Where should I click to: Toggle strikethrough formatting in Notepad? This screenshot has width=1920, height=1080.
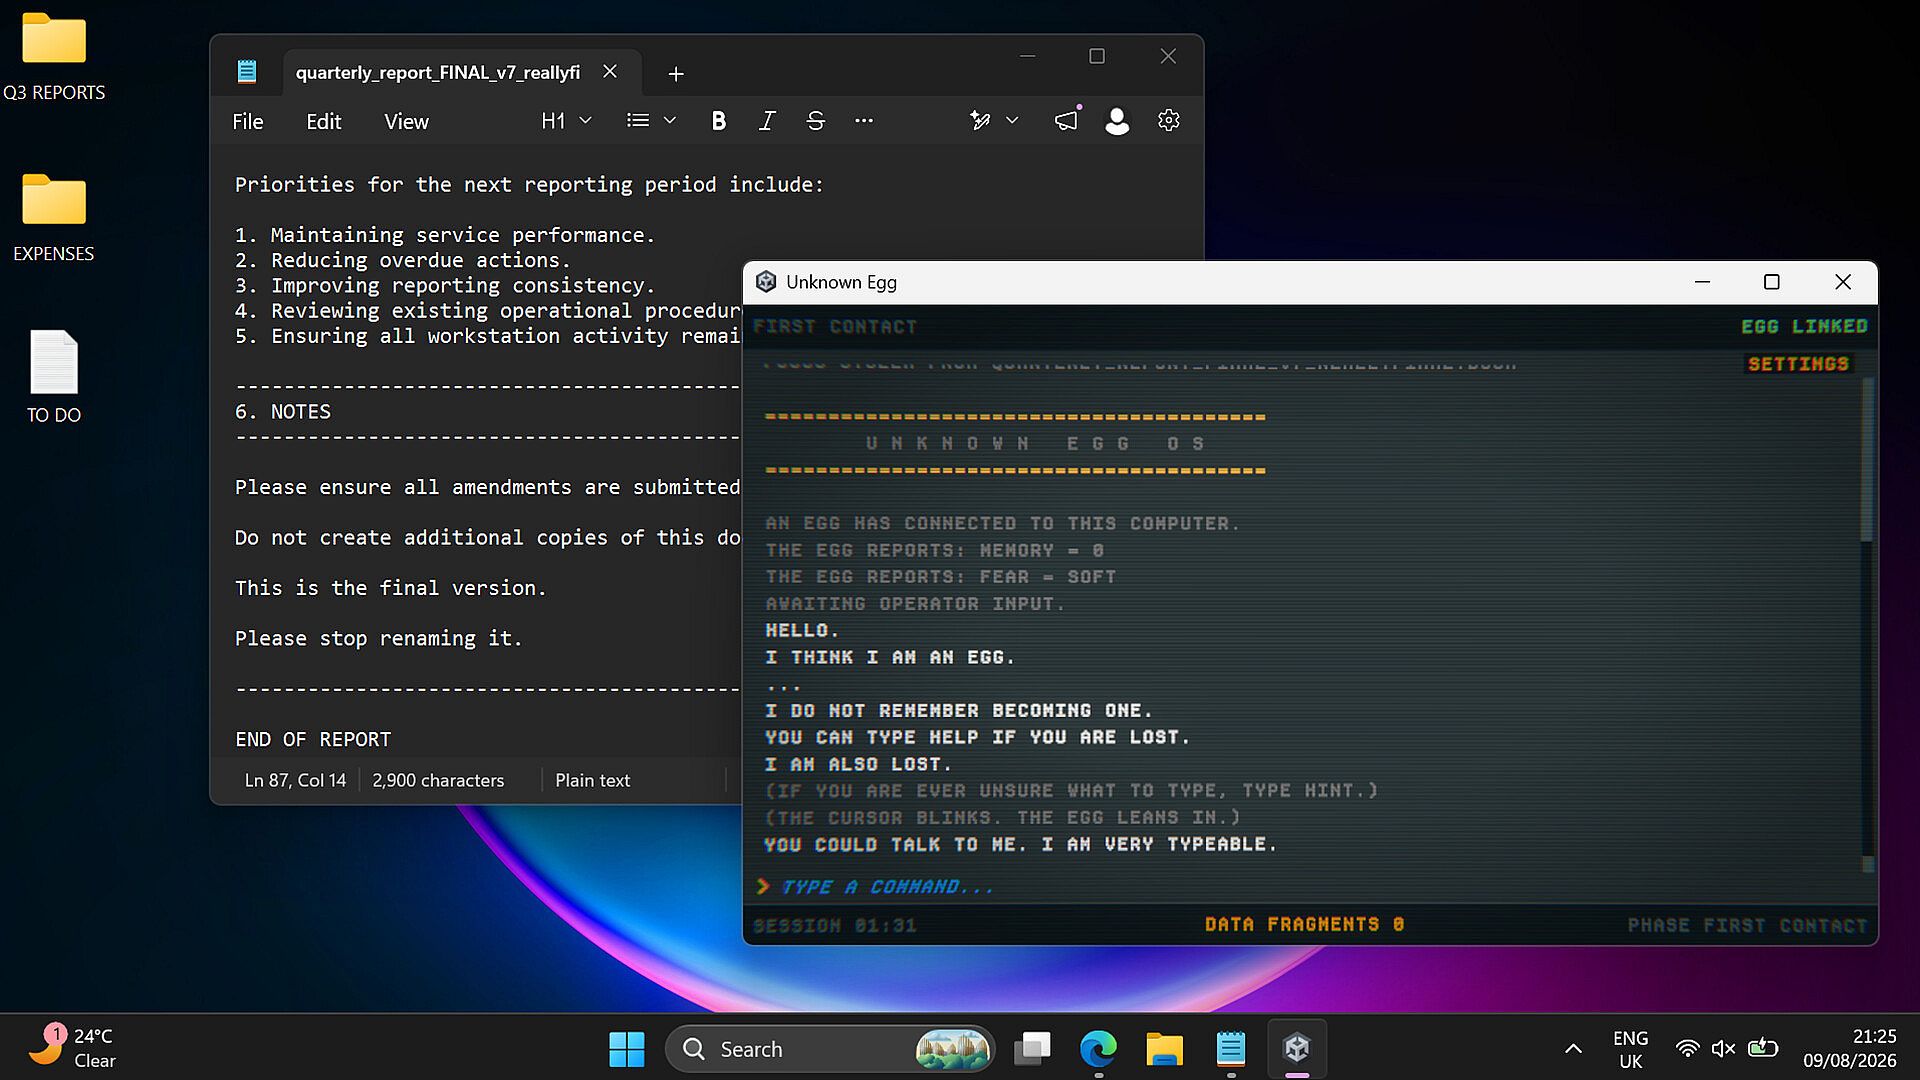click(x=815, y=121)
